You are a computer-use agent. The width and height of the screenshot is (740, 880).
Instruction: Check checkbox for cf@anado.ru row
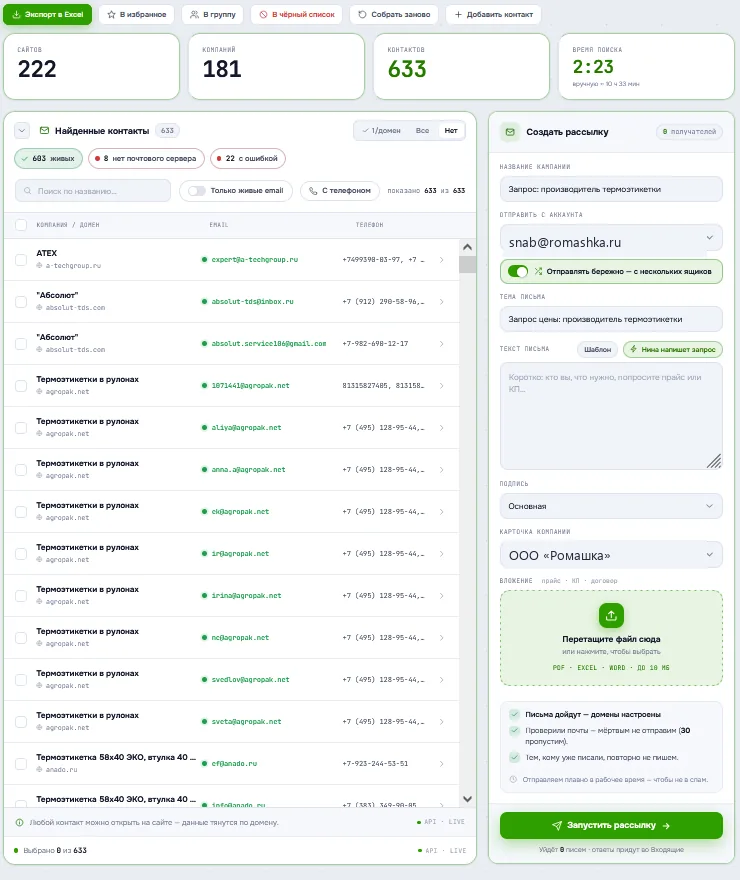point(21,763)
